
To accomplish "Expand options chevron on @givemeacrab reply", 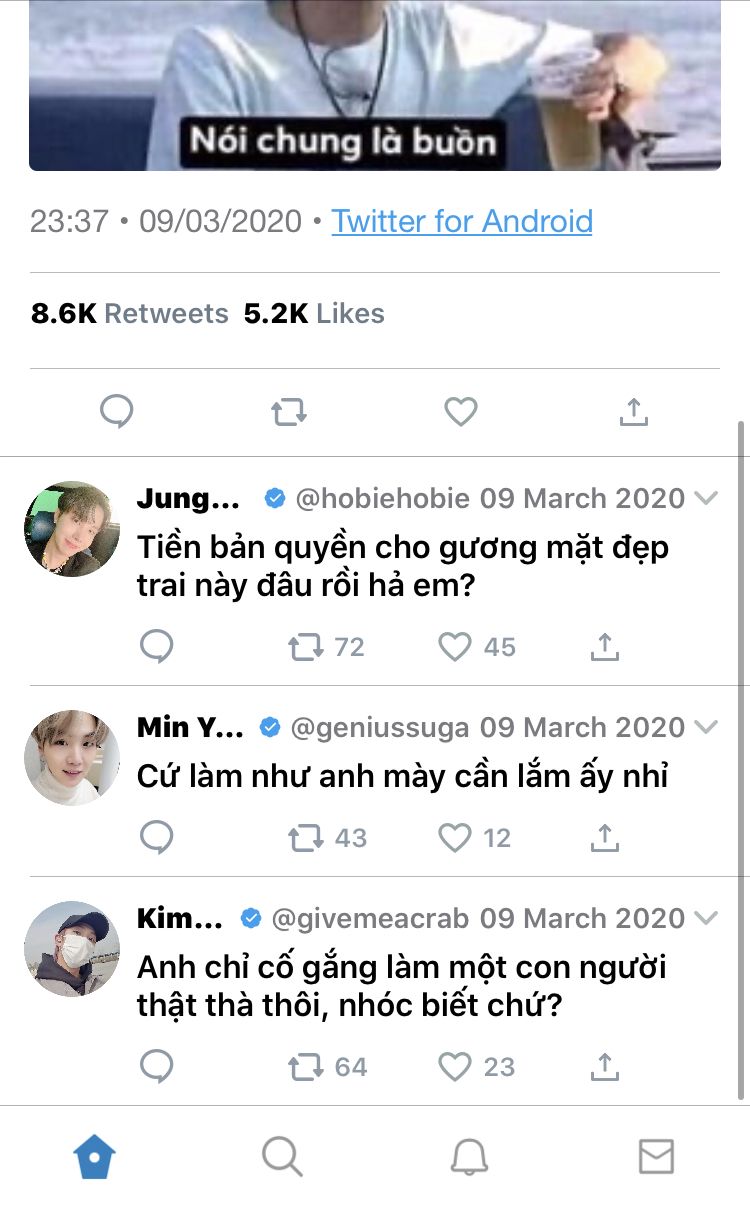I will (x=707, y=918).
